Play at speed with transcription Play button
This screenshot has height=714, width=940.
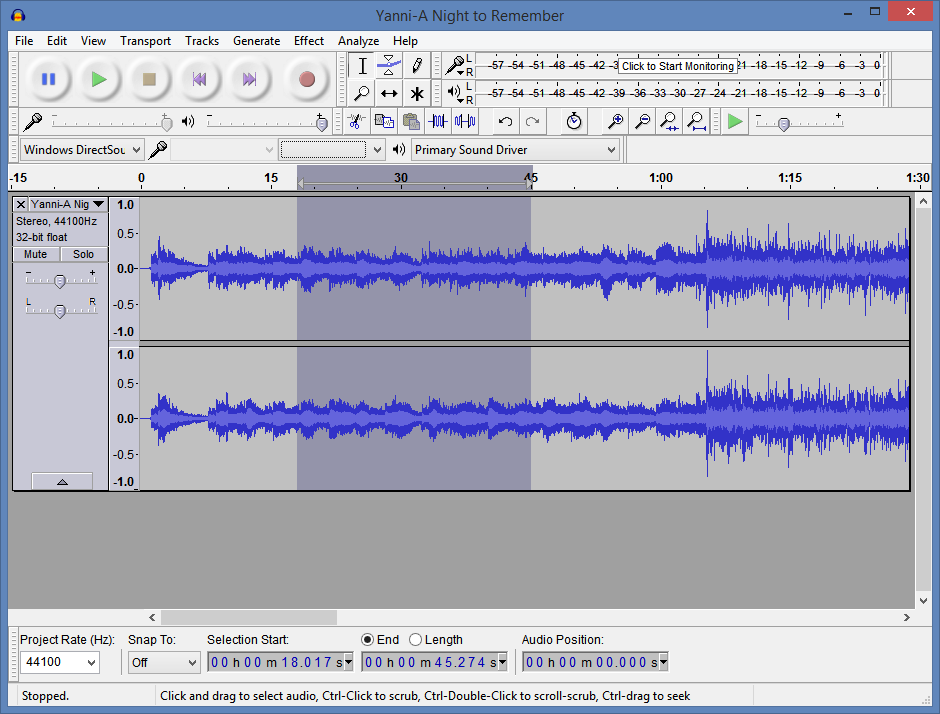point(735,122)
